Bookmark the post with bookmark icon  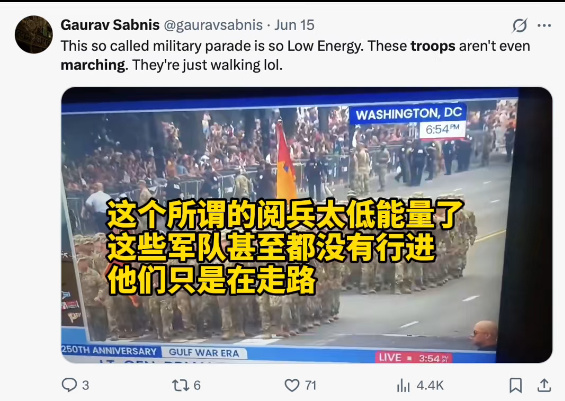pyautogui.click(x=516, y=385)
